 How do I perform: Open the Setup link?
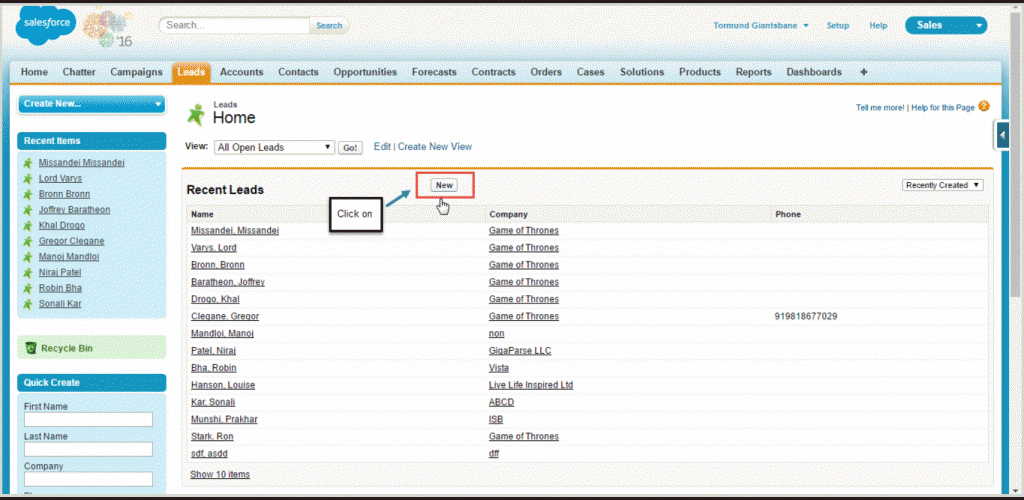point(838,25)
